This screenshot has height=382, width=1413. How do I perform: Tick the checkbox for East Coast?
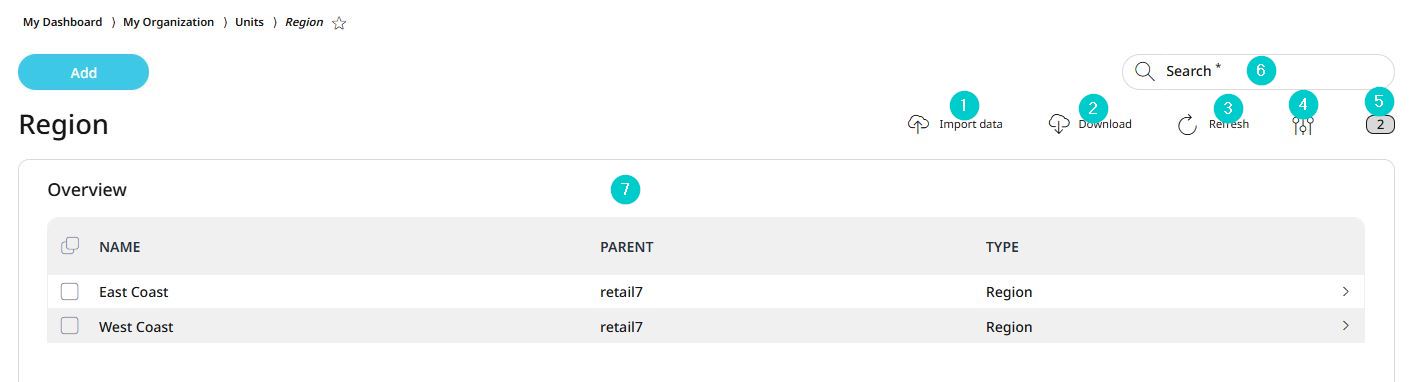coord(70,292)
